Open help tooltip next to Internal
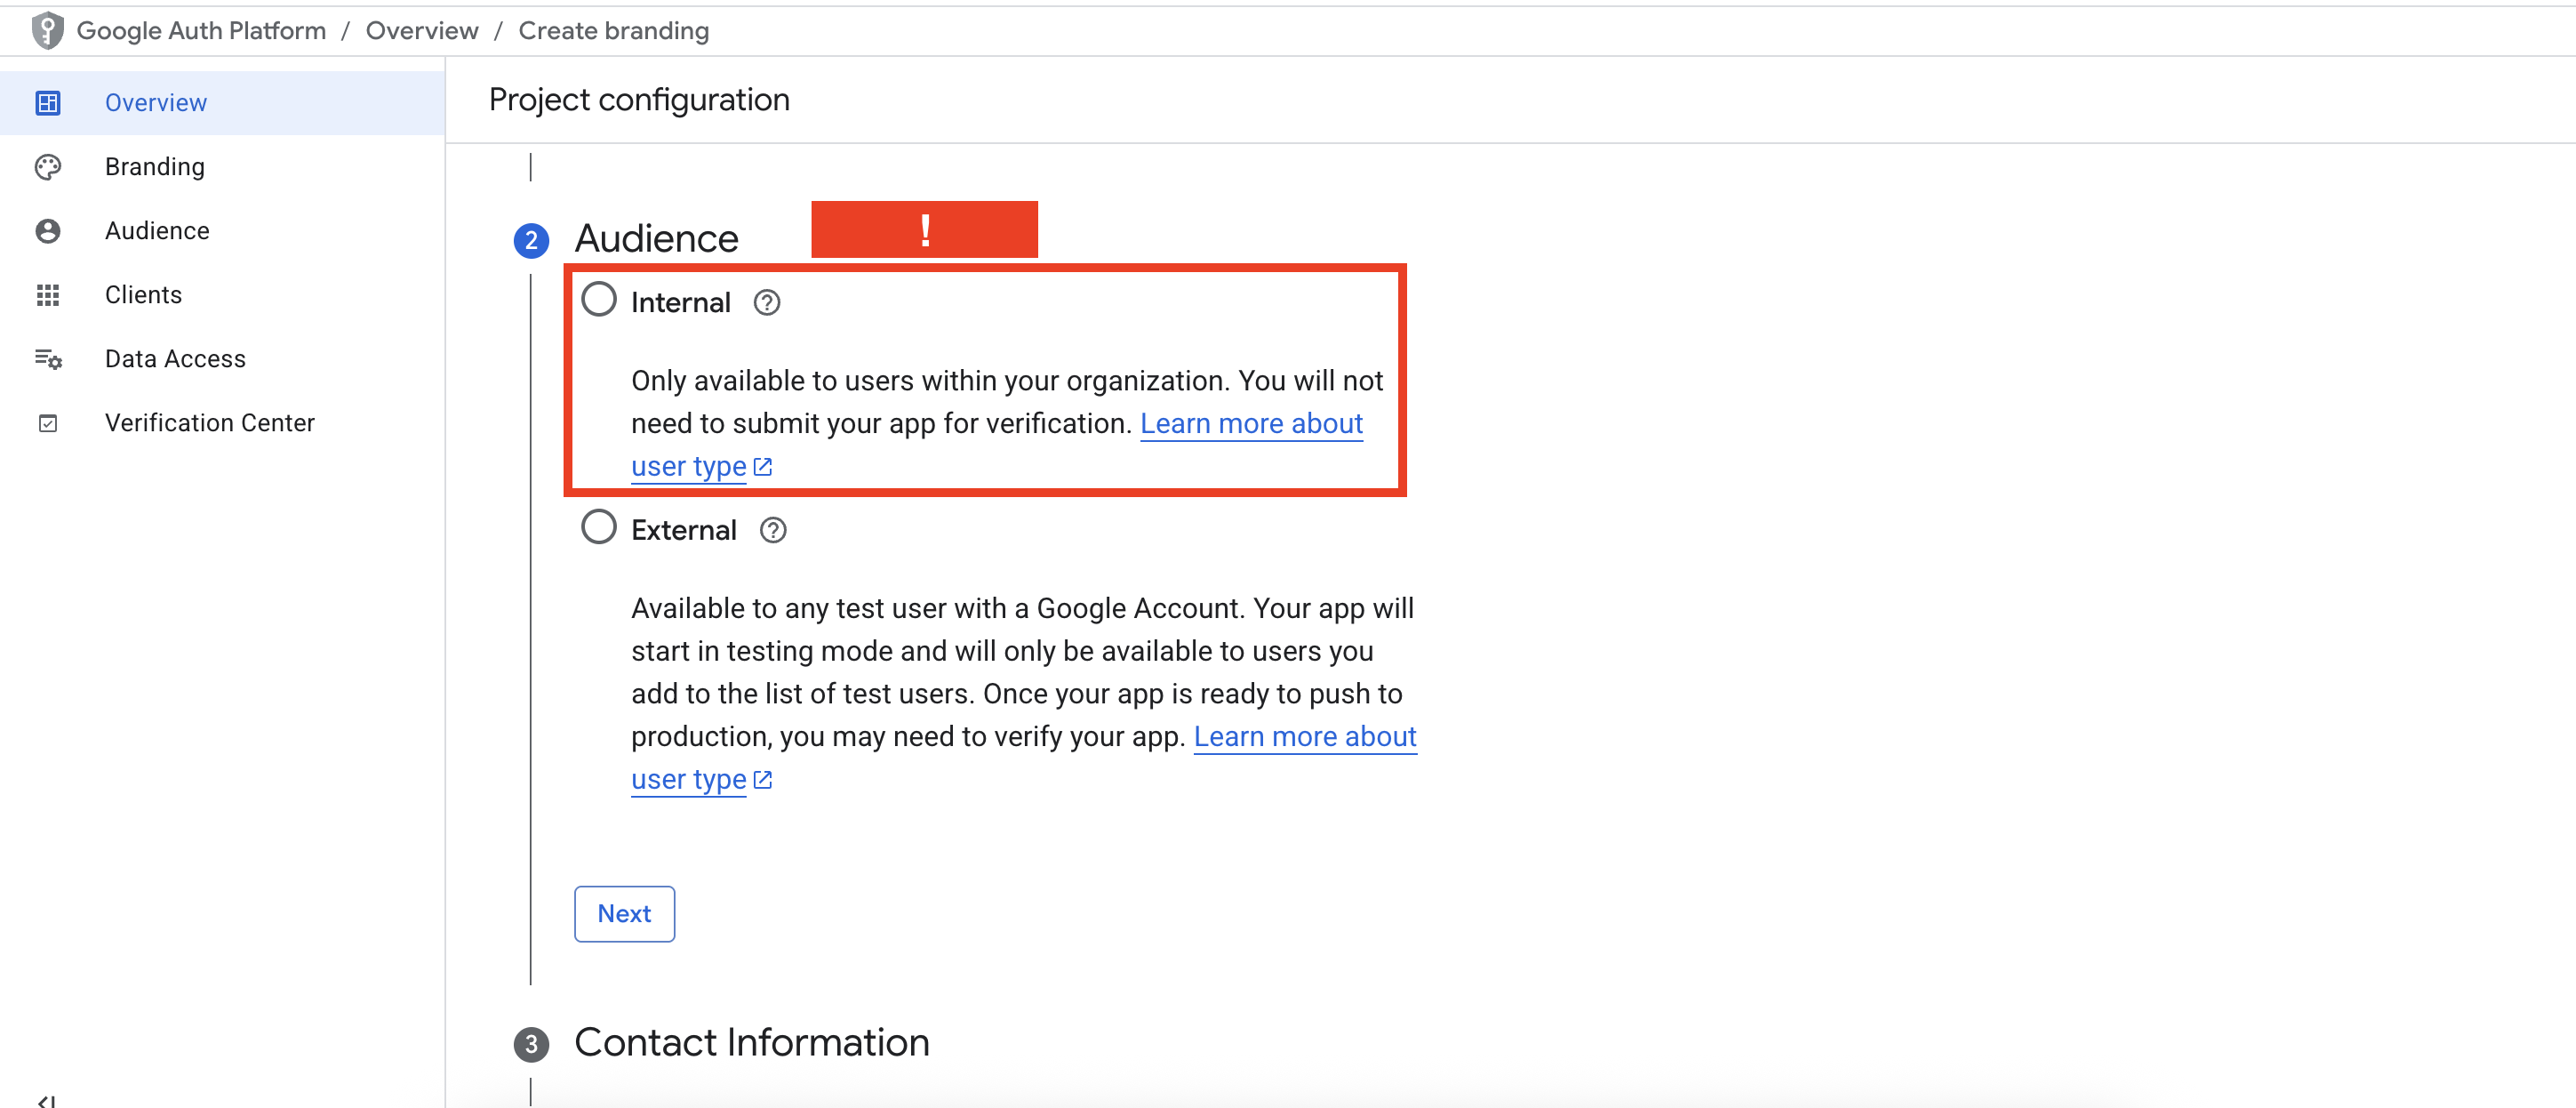Viewport: 2576px width, 1108px height. coord(766,302)
